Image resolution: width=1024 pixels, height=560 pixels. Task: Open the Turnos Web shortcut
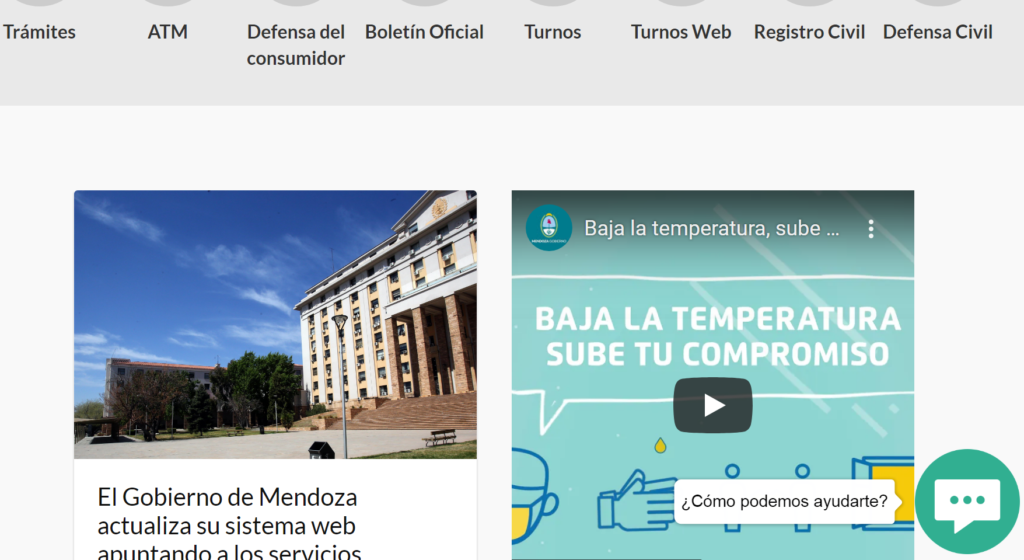tap(681, 32)
